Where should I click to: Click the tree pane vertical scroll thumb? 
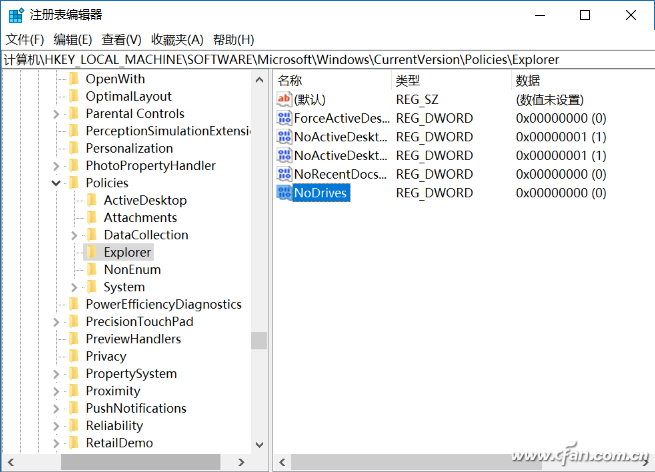(259, 340)
